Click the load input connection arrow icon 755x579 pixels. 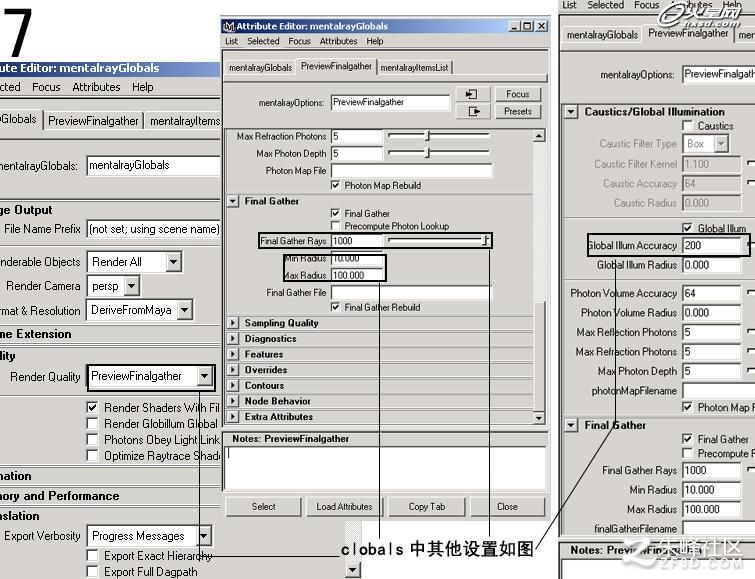[x=472, y=94]
